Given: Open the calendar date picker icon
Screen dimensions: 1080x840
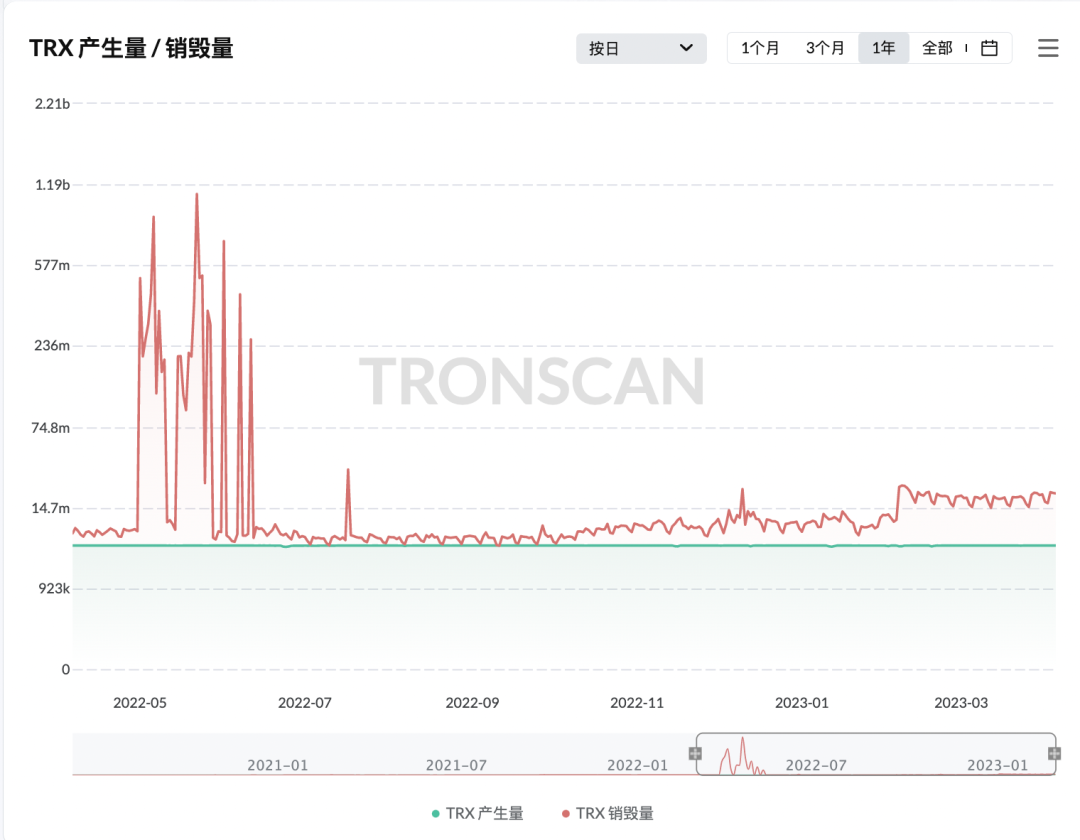Looking at the screenshot, I should (x=989, y=48).
